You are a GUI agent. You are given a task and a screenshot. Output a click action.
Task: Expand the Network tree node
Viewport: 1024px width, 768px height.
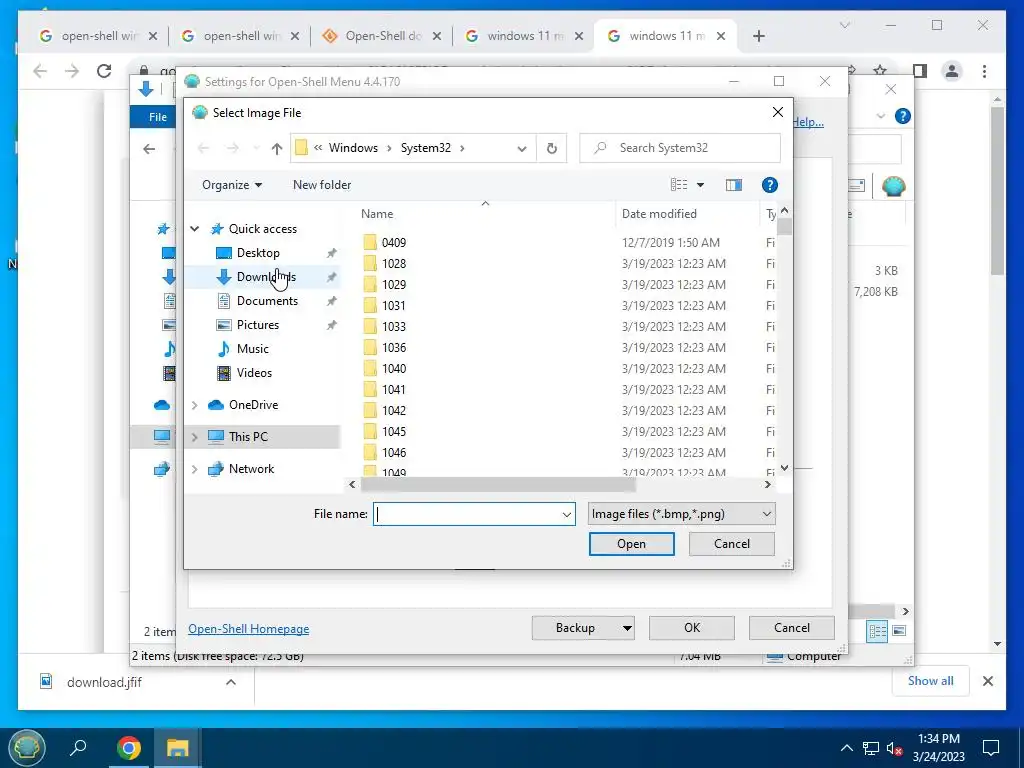click(x=195, y=469)
